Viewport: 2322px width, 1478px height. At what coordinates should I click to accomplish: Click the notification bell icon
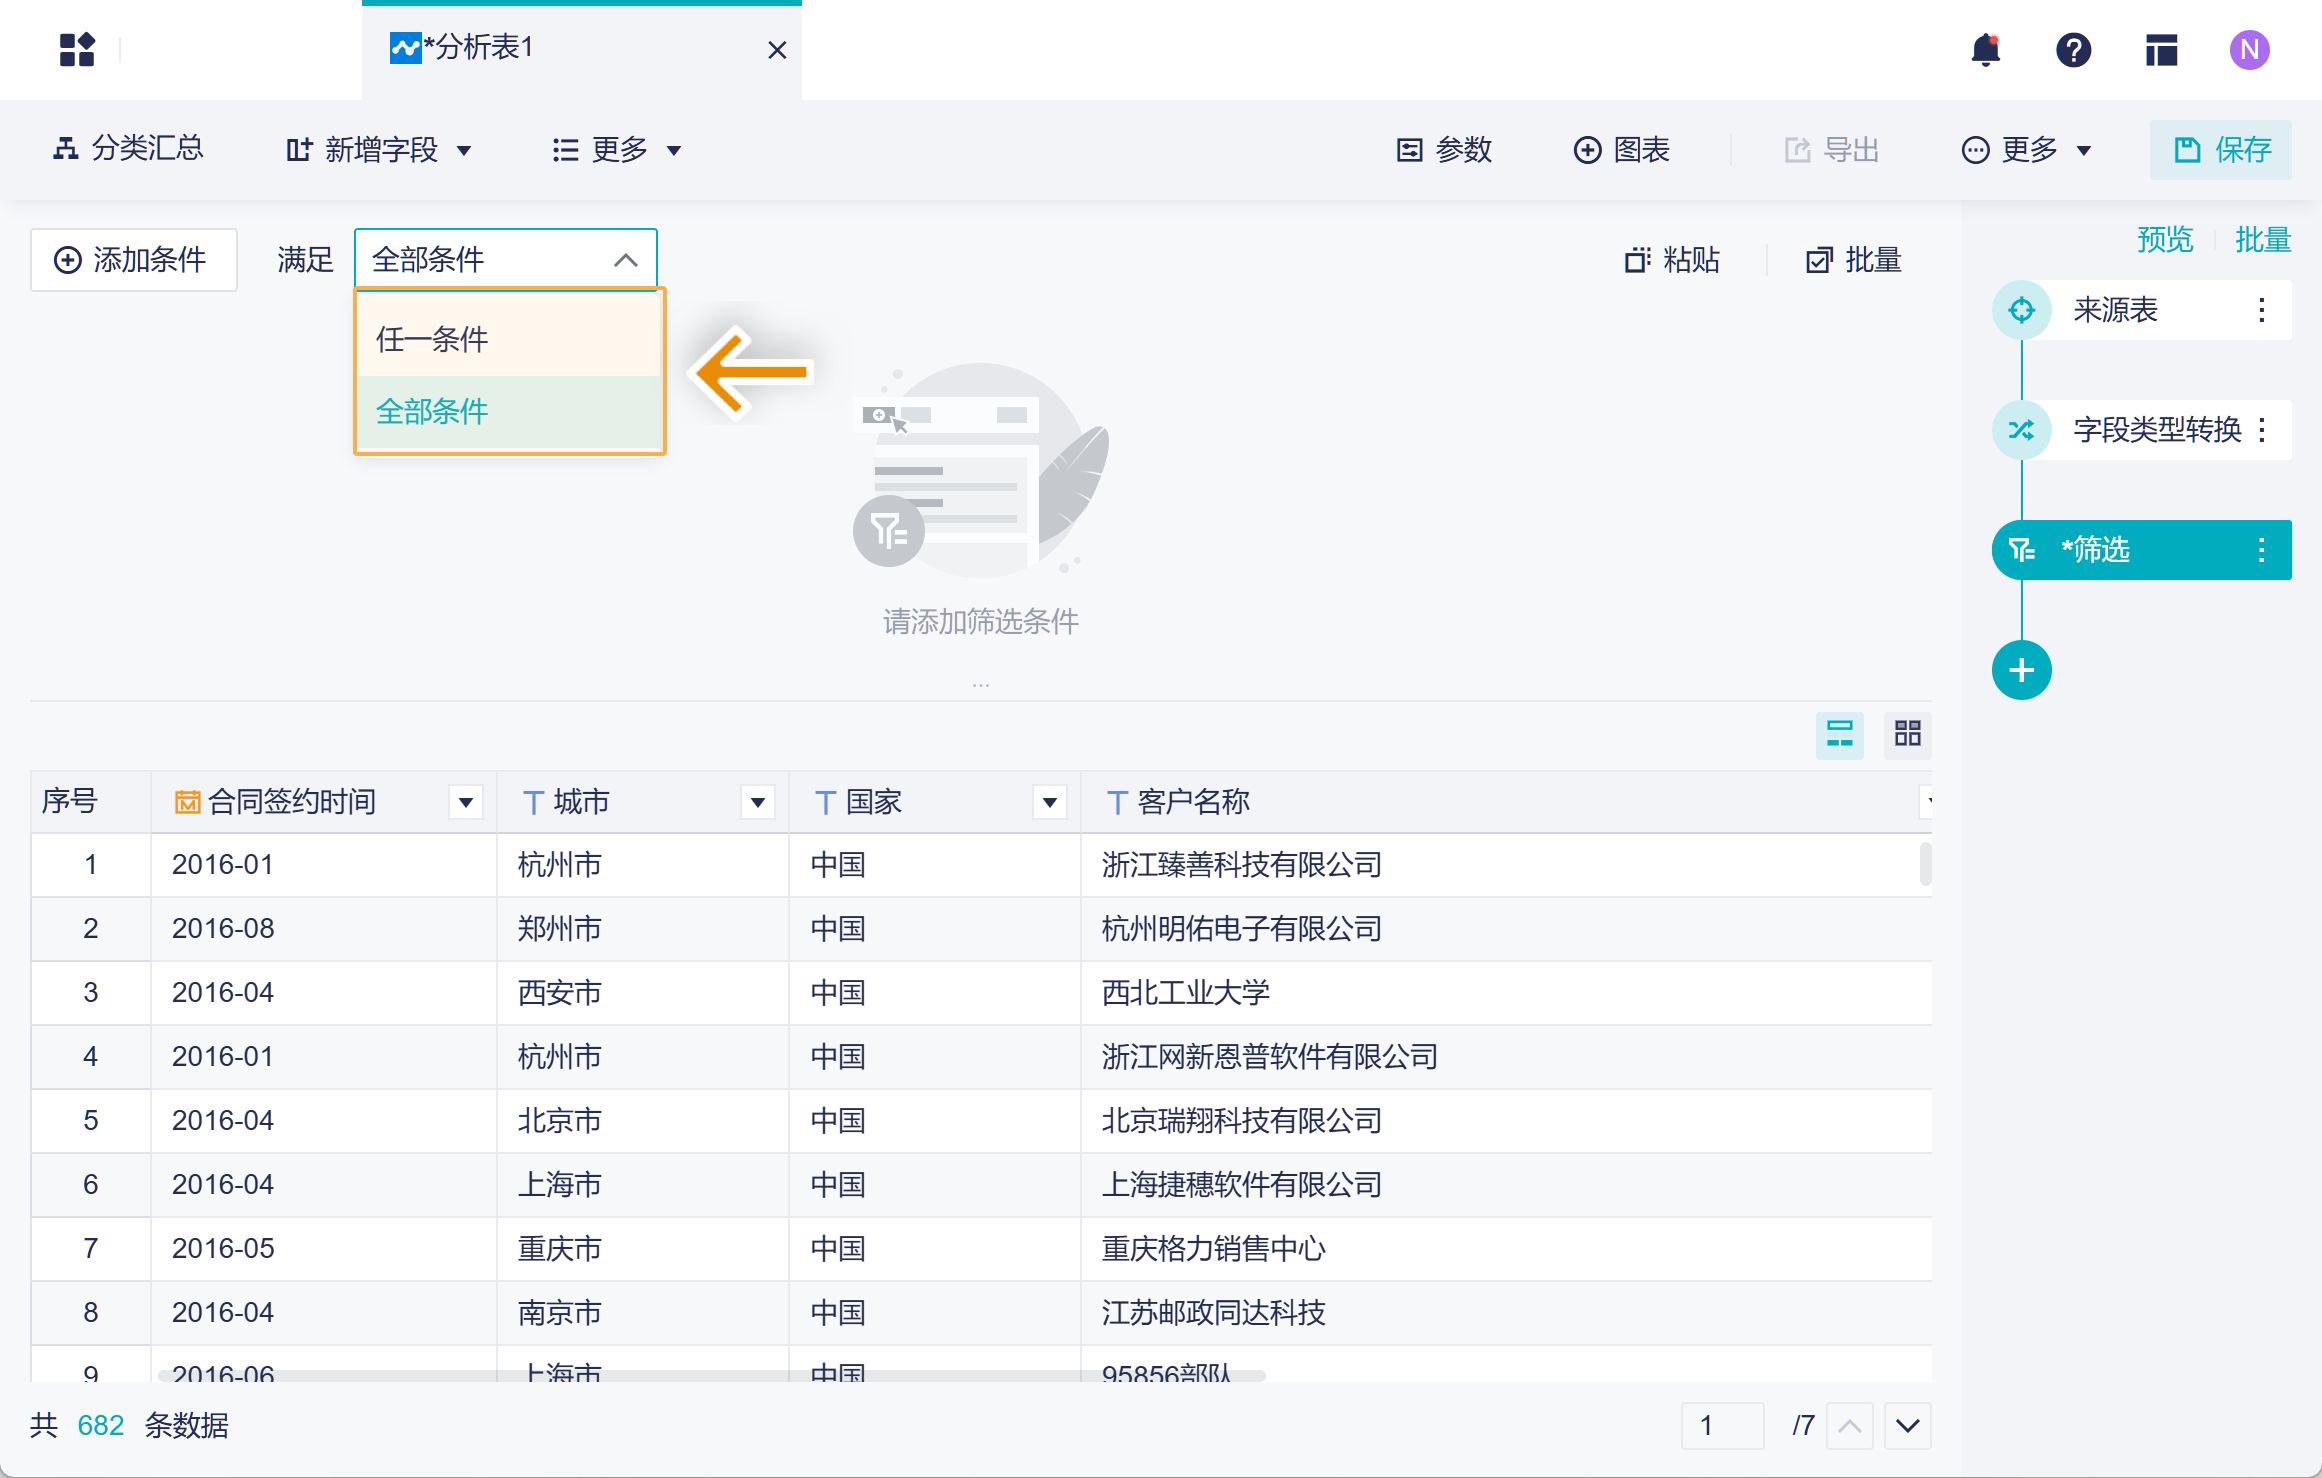point(1985,49)
